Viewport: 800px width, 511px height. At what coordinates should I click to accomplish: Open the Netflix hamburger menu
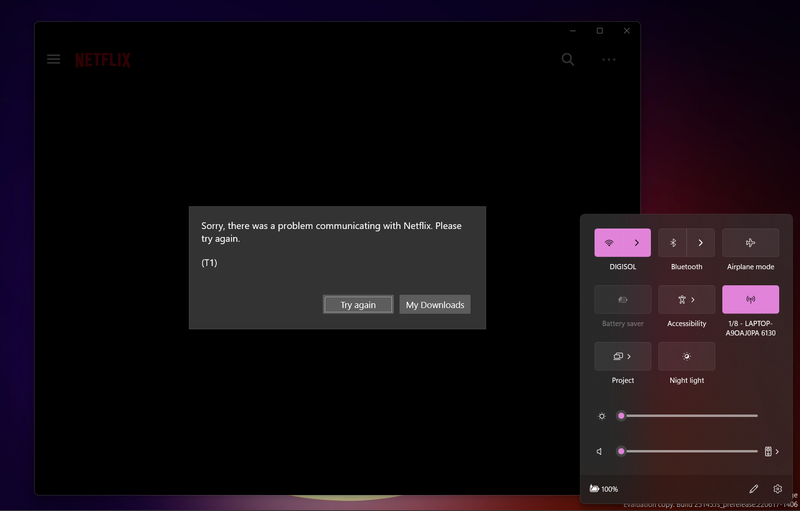tap(54, 59)
